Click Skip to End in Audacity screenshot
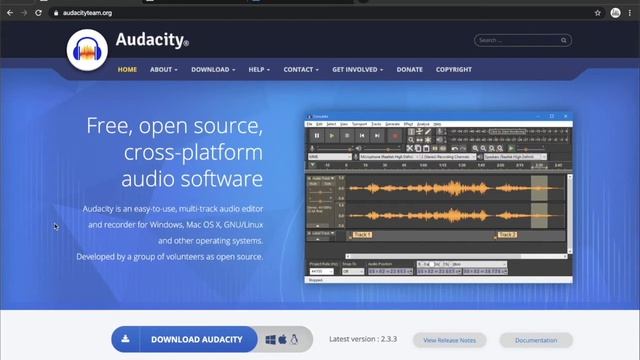The image size is (640, 360). 377,136
